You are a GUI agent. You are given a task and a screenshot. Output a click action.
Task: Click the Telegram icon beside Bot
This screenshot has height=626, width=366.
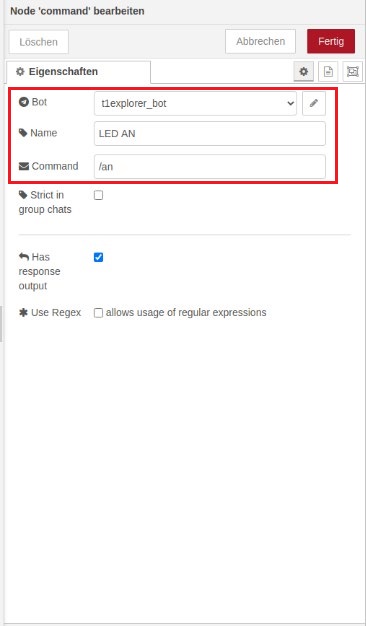point(24,102)
